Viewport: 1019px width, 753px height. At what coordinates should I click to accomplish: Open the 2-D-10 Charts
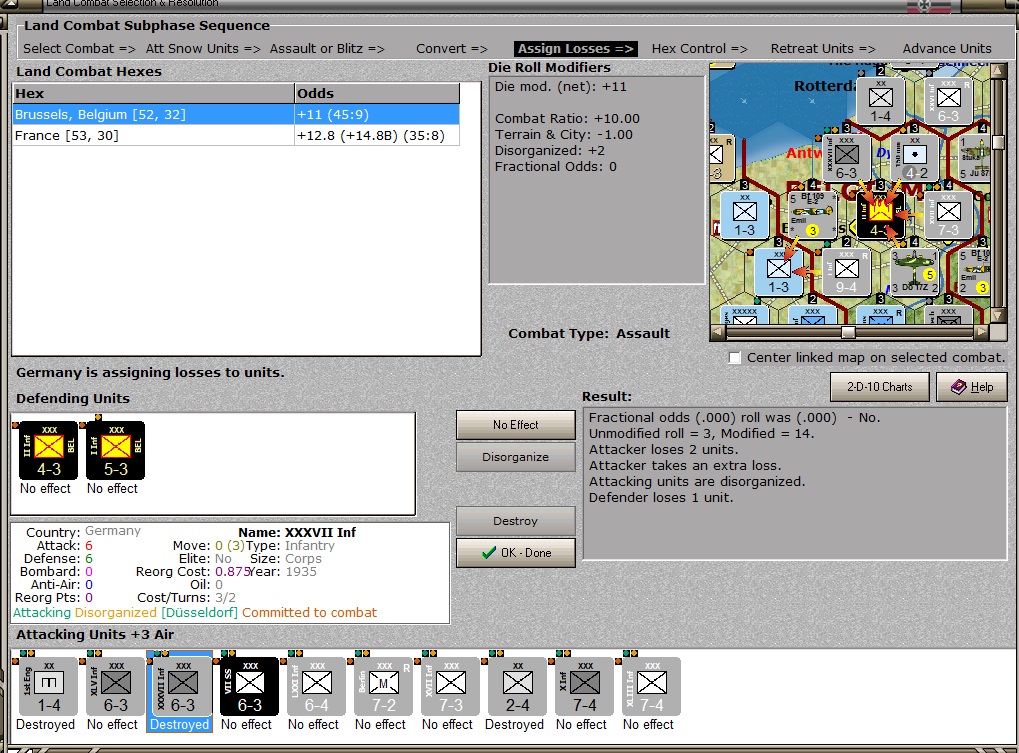879,387
